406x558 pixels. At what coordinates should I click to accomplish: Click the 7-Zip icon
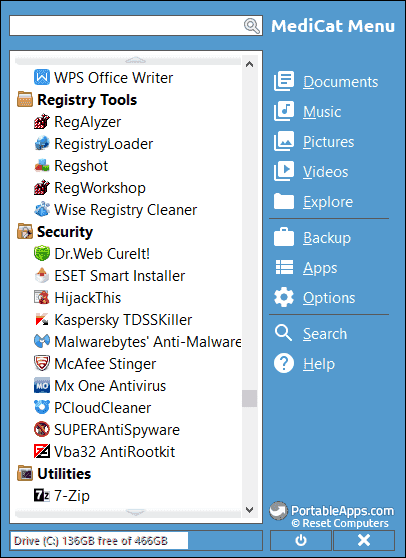(42, 495)
